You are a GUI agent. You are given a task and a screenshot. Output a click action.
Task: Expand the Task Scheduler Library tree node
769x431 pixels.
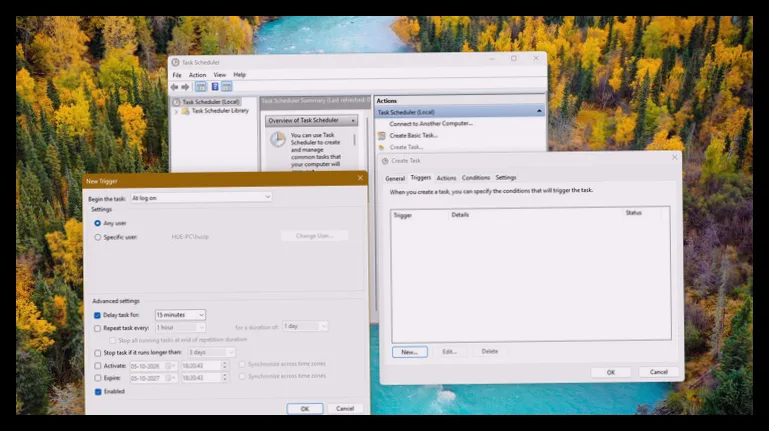click(x=176, y=112)
